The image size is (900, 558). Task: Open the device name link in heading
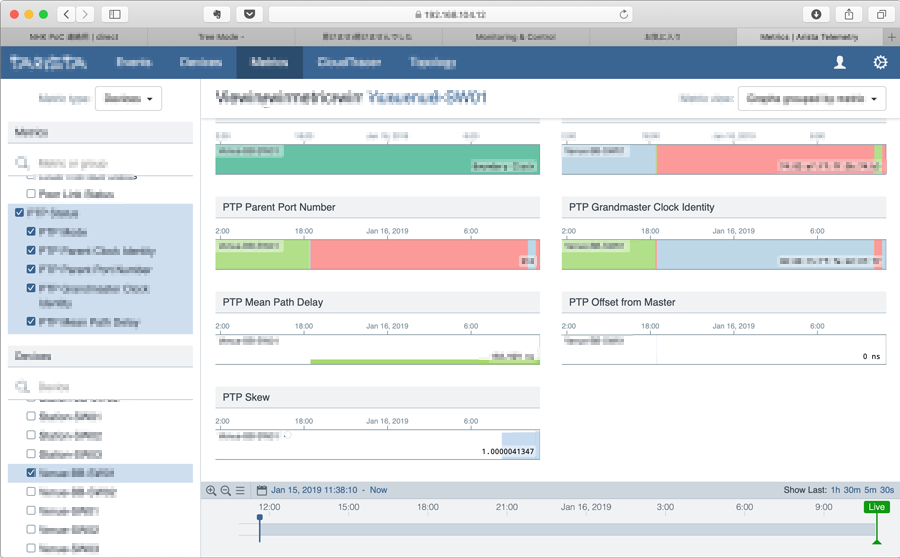pyautogui.click(x=426, y=98)
